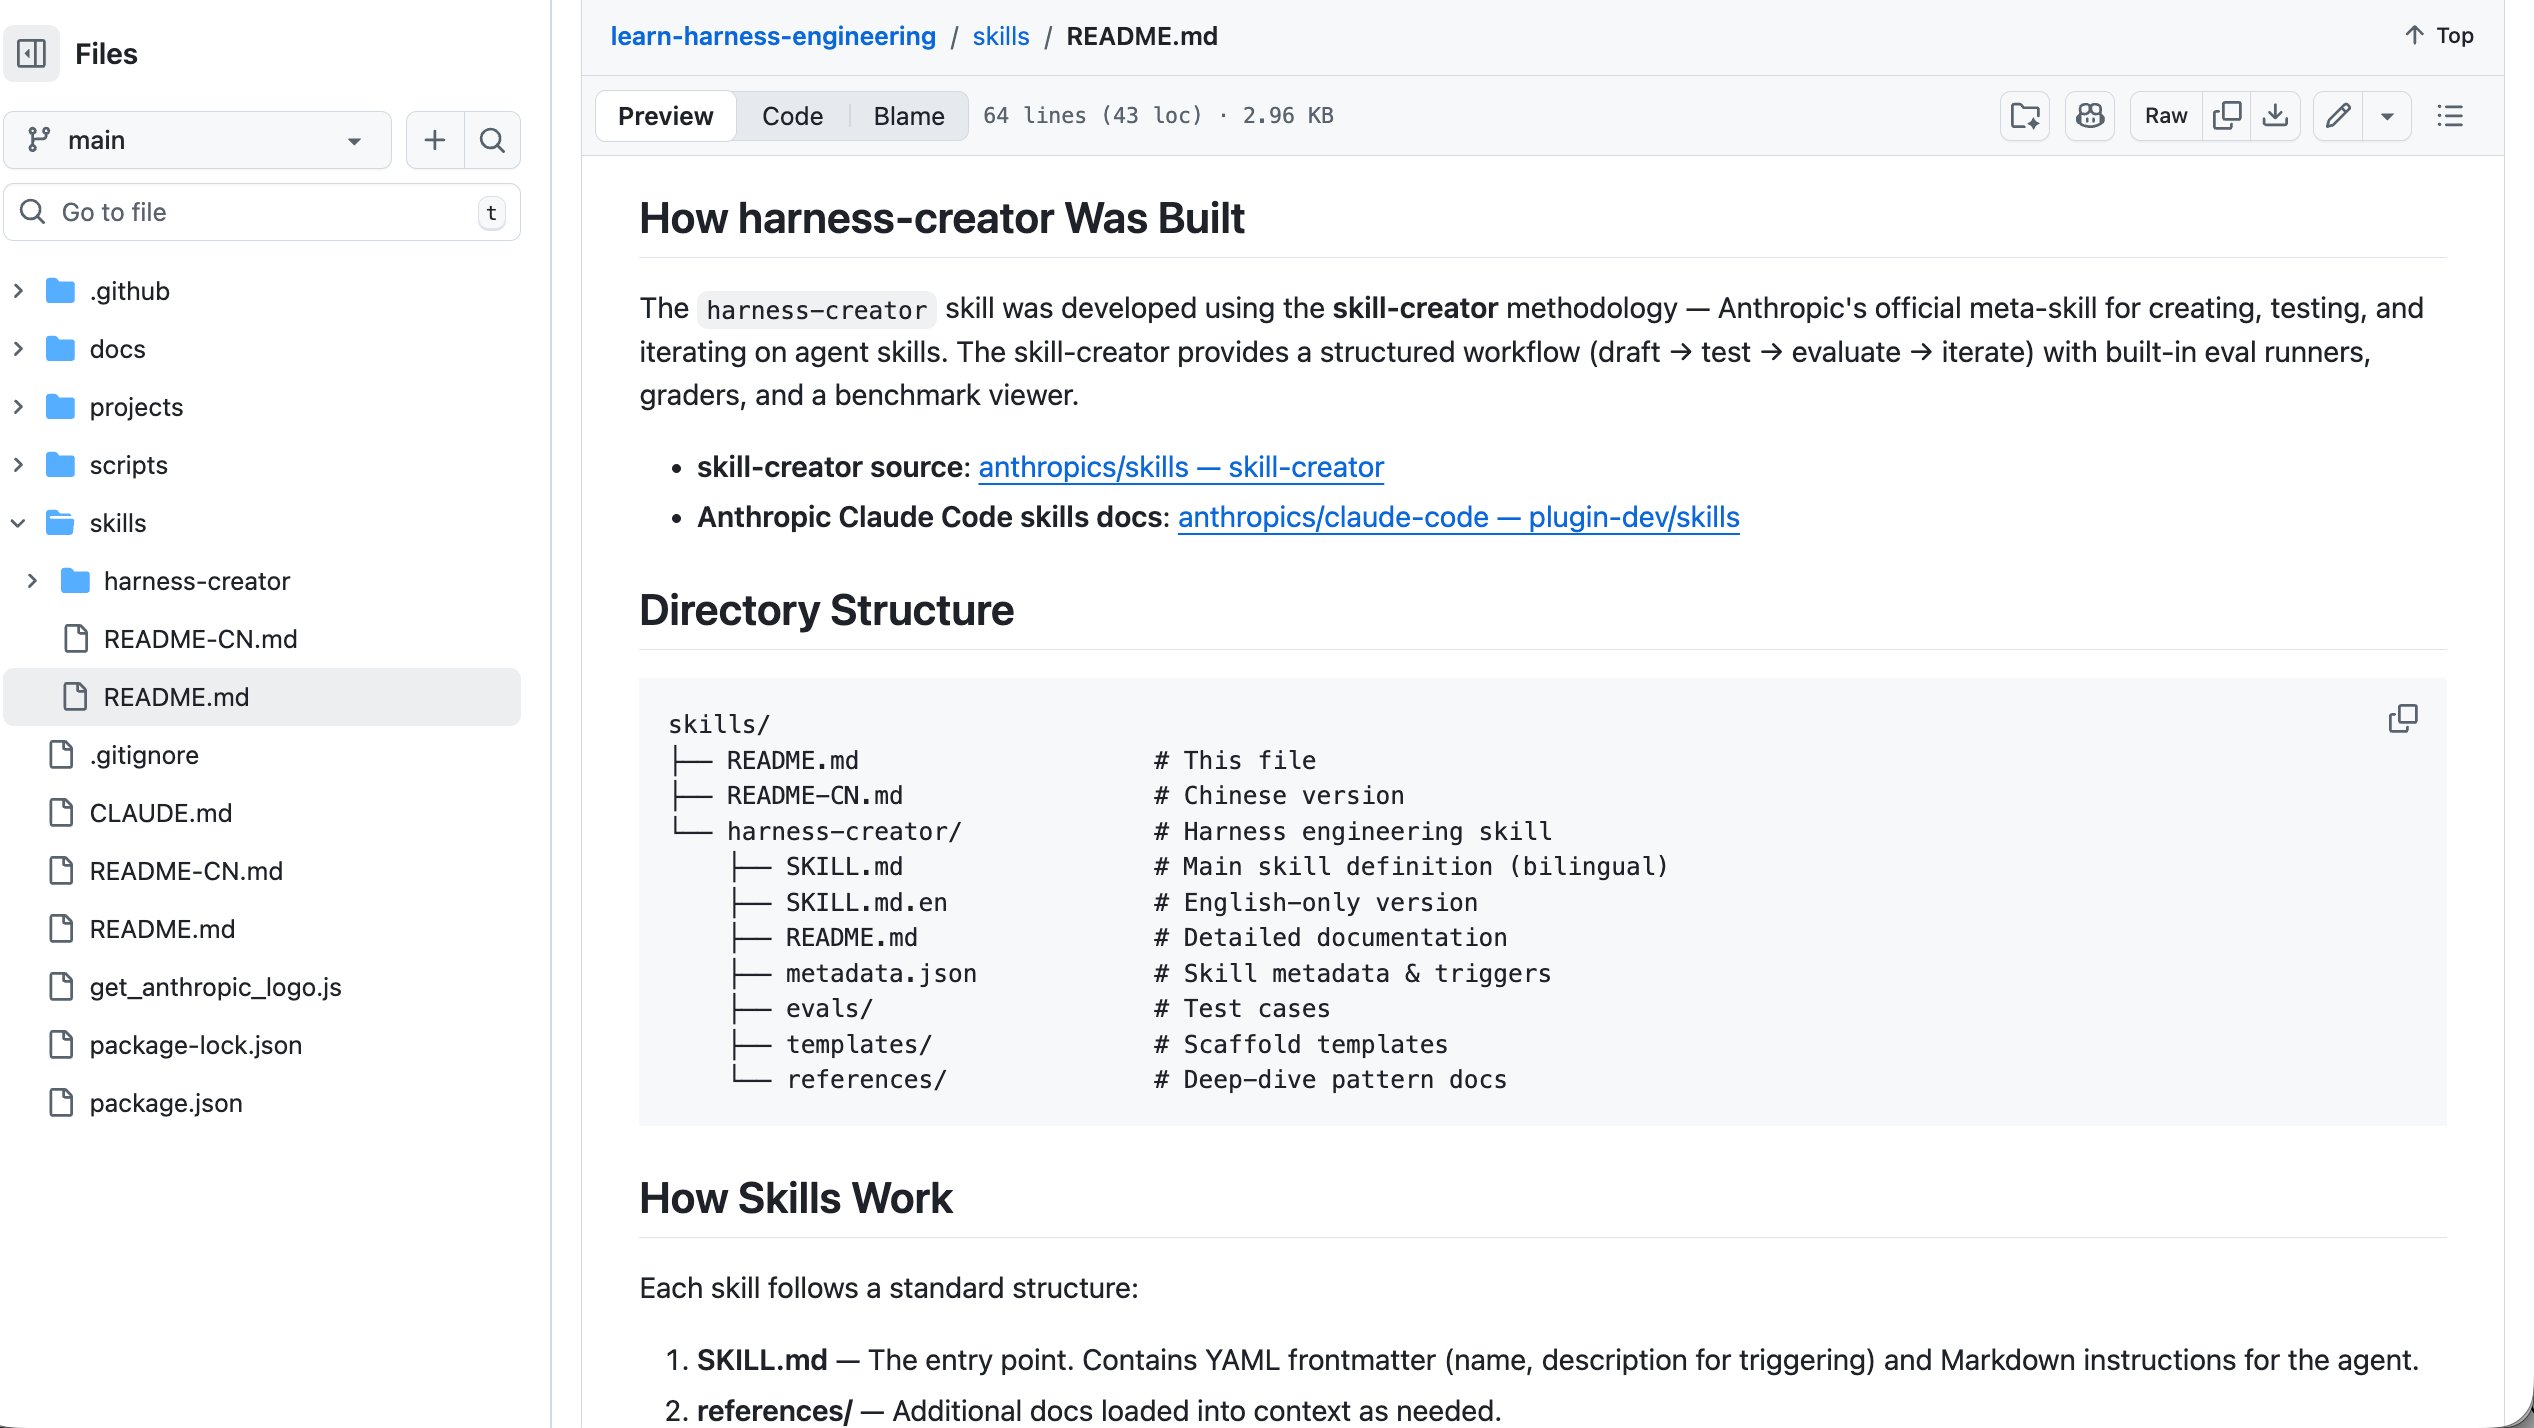Edit file with pencil icon
Image resolution: width=2534 pixels, height=1428 pixels.
pyautogui.click(x=2338, y=116)
